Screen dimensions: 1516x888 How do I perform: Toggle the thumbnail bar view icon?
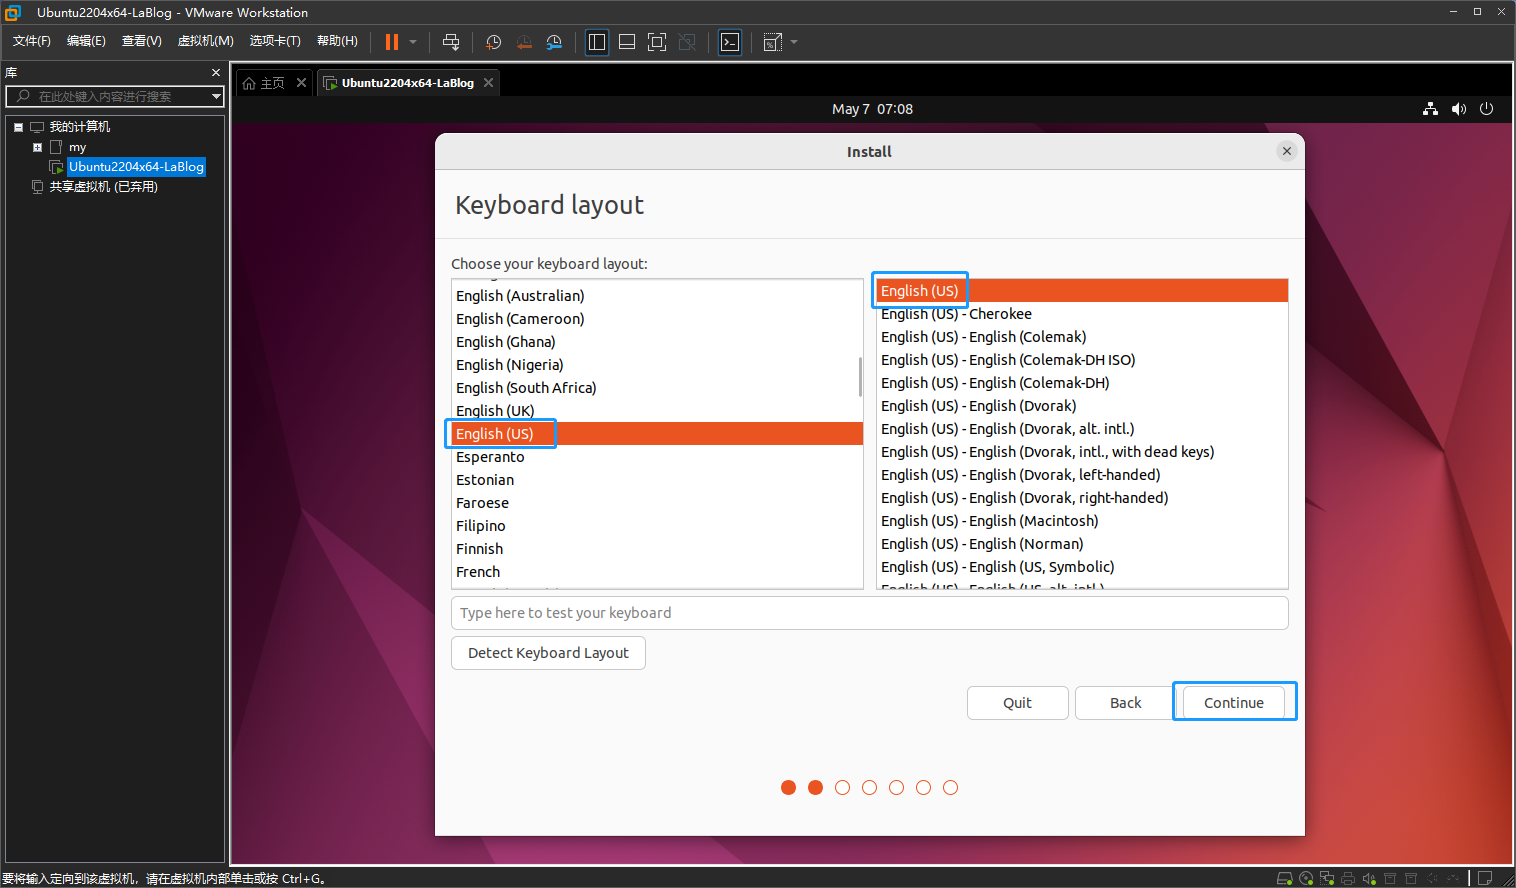point(627,42)
